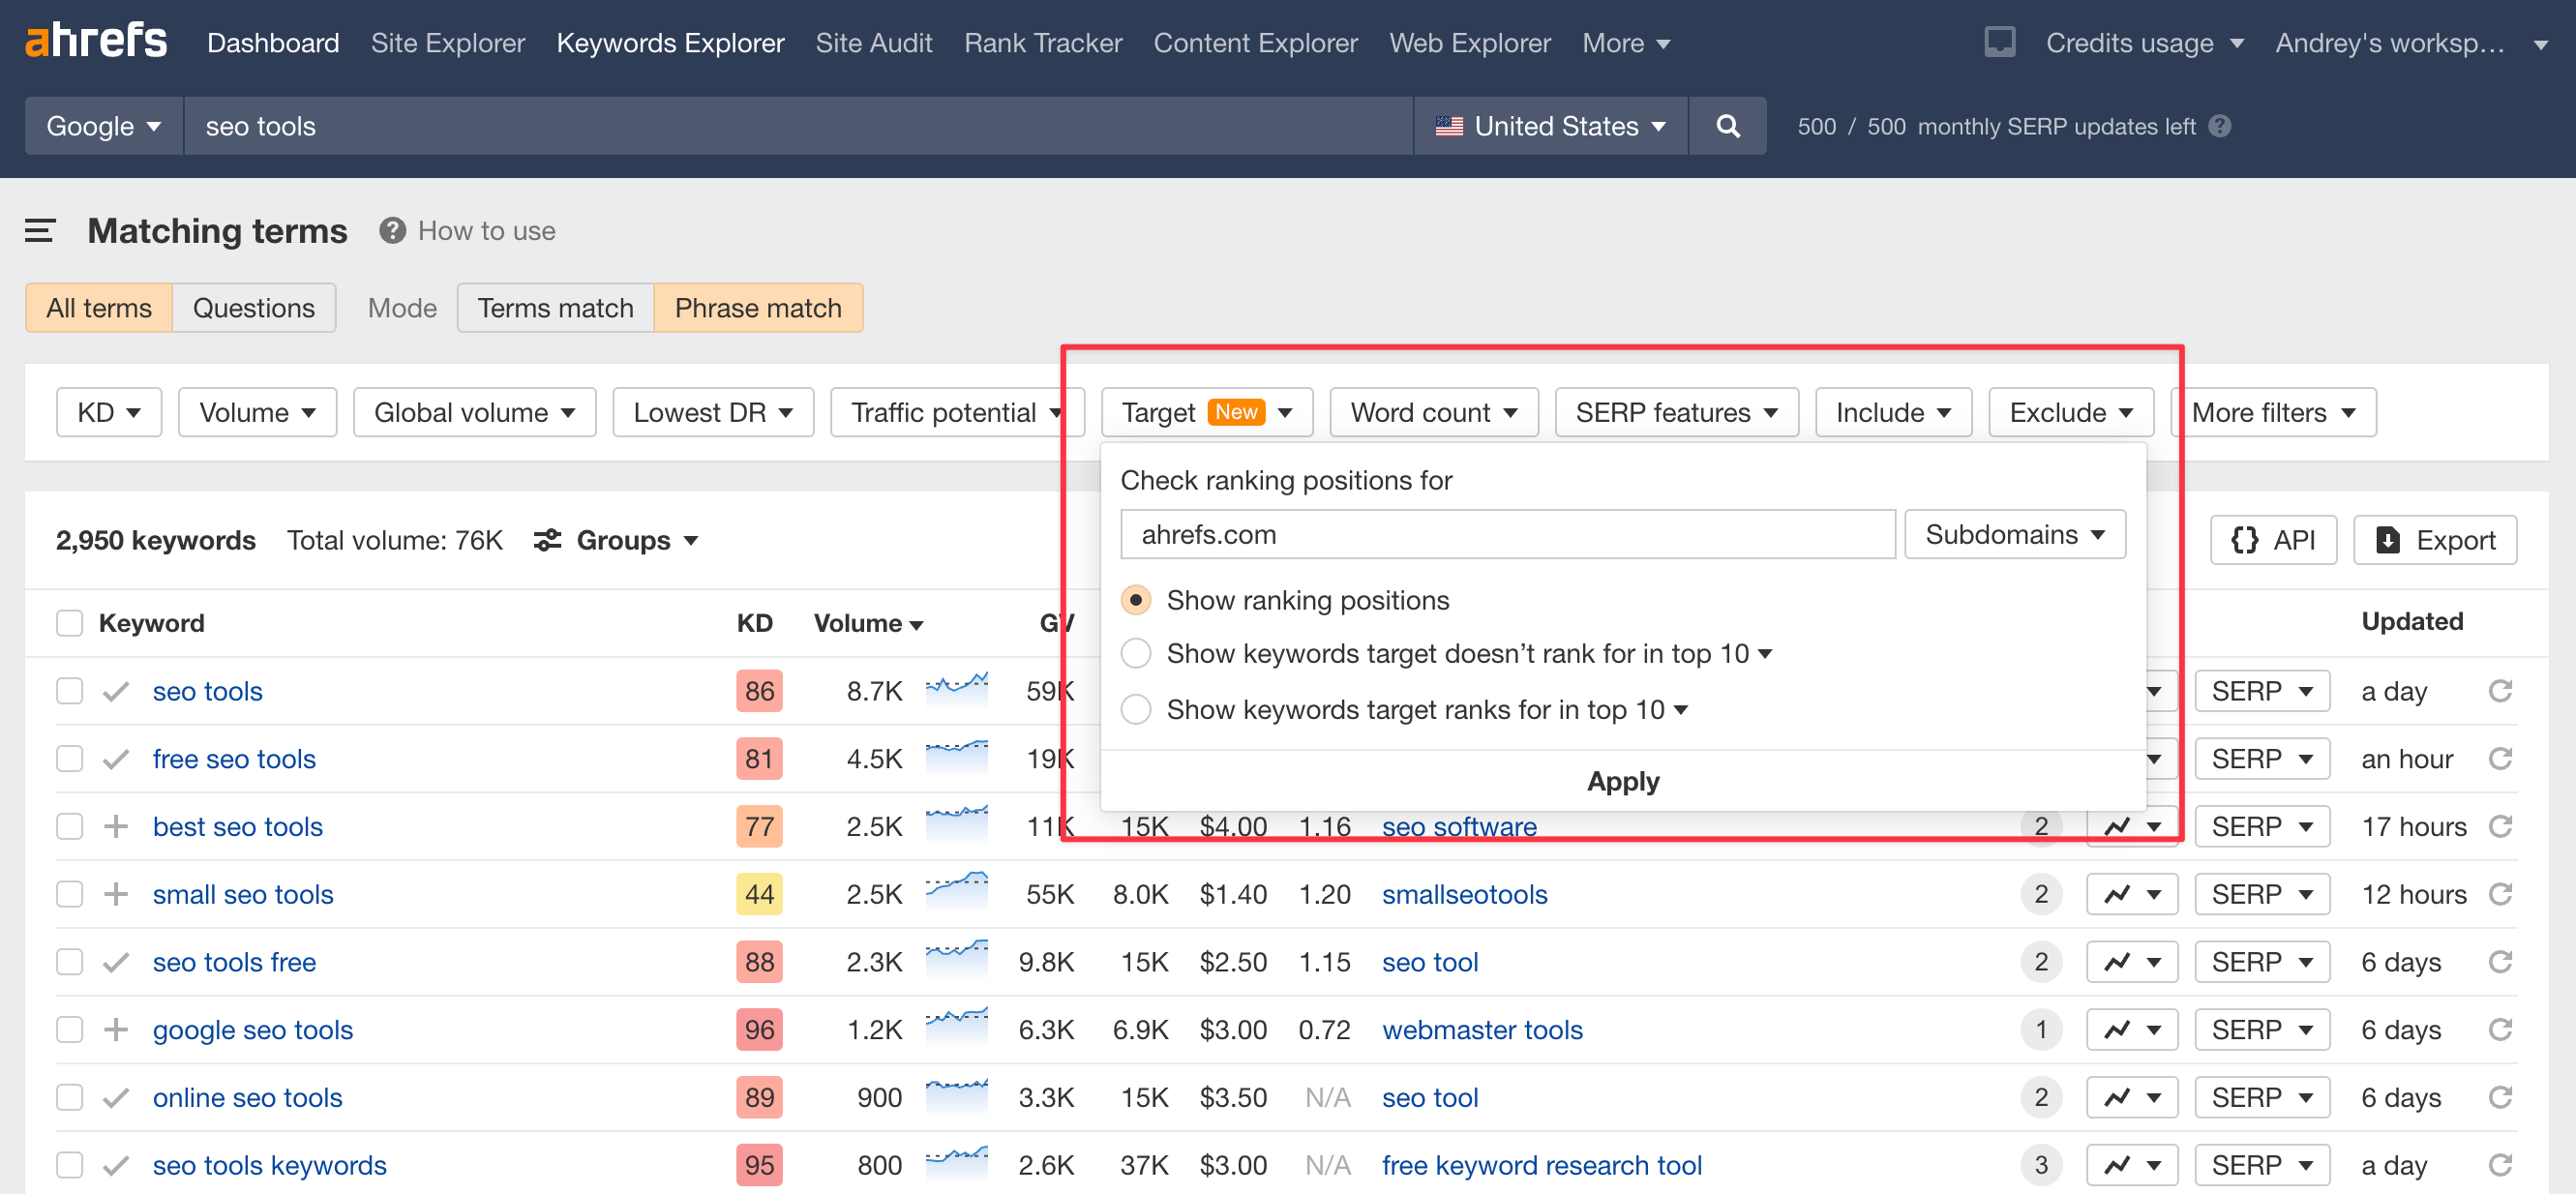The height and width of the screenshot is (1194, 2576).
Task: Refresh the 'seo tools' row
Action: point(2500,691)
